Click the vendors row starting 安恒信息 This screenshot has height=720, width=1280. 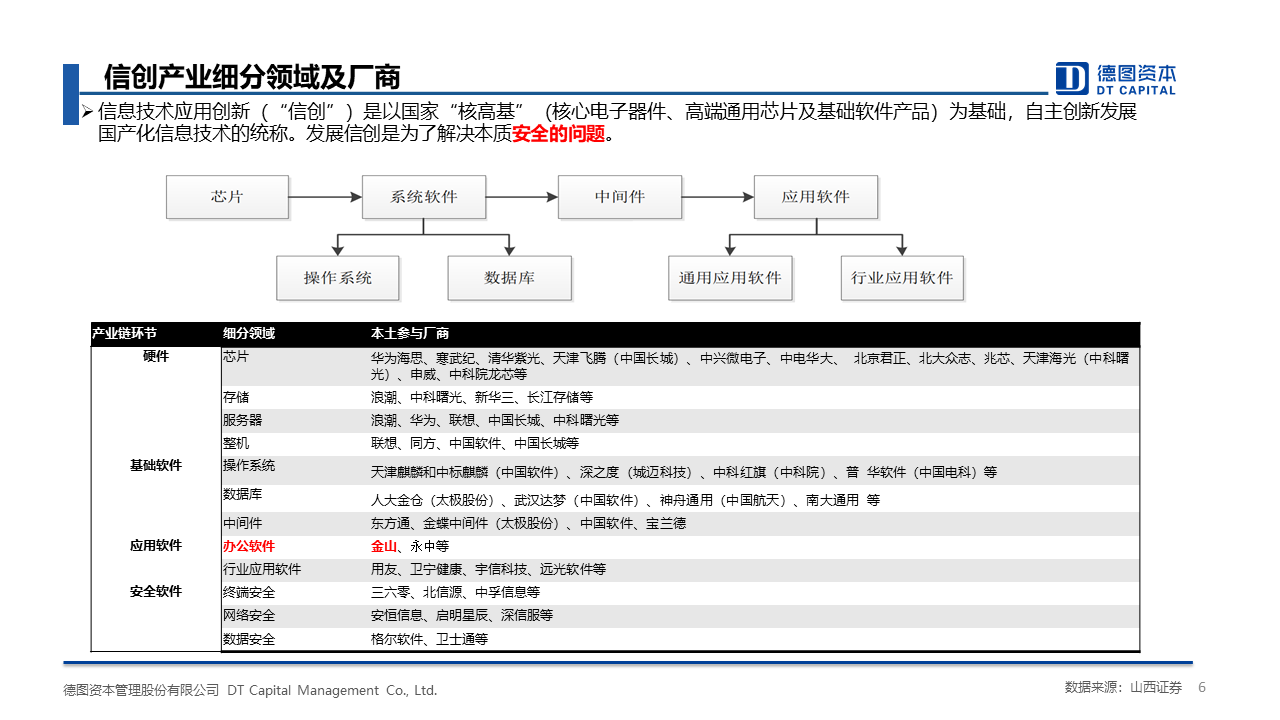(462, 615)
